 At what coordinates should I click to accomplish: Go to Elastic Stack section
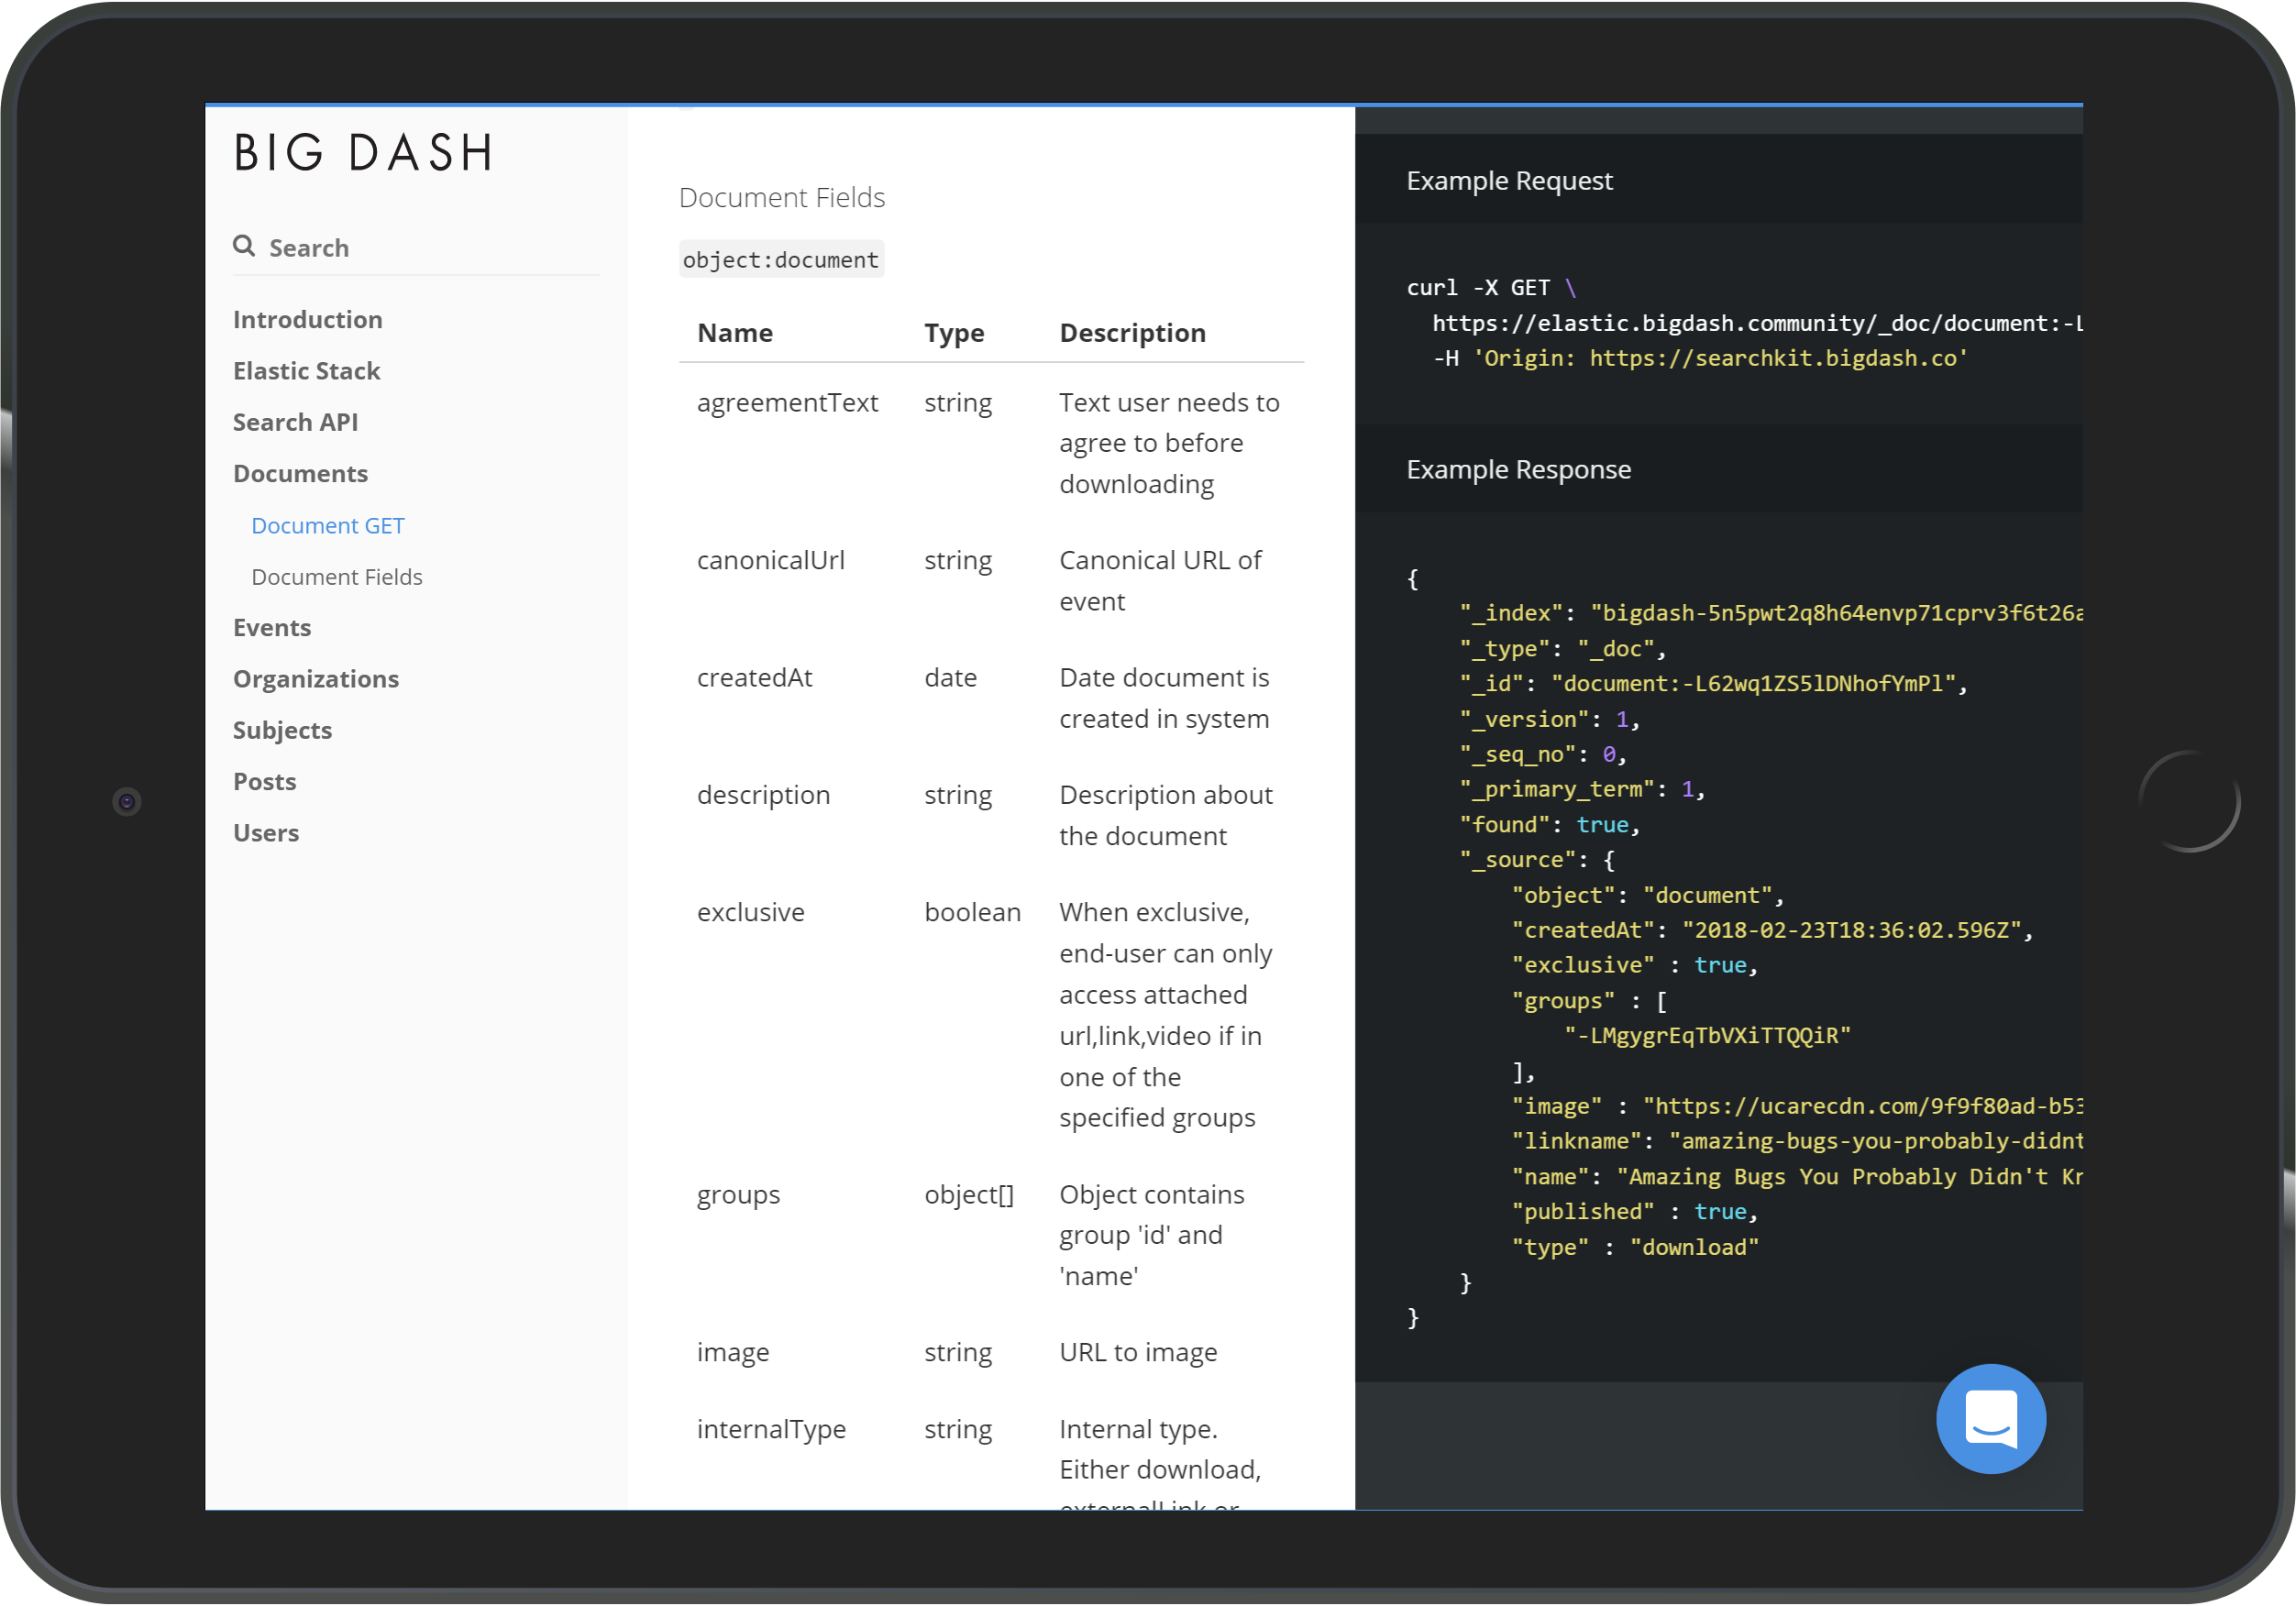tap(306, 371)
